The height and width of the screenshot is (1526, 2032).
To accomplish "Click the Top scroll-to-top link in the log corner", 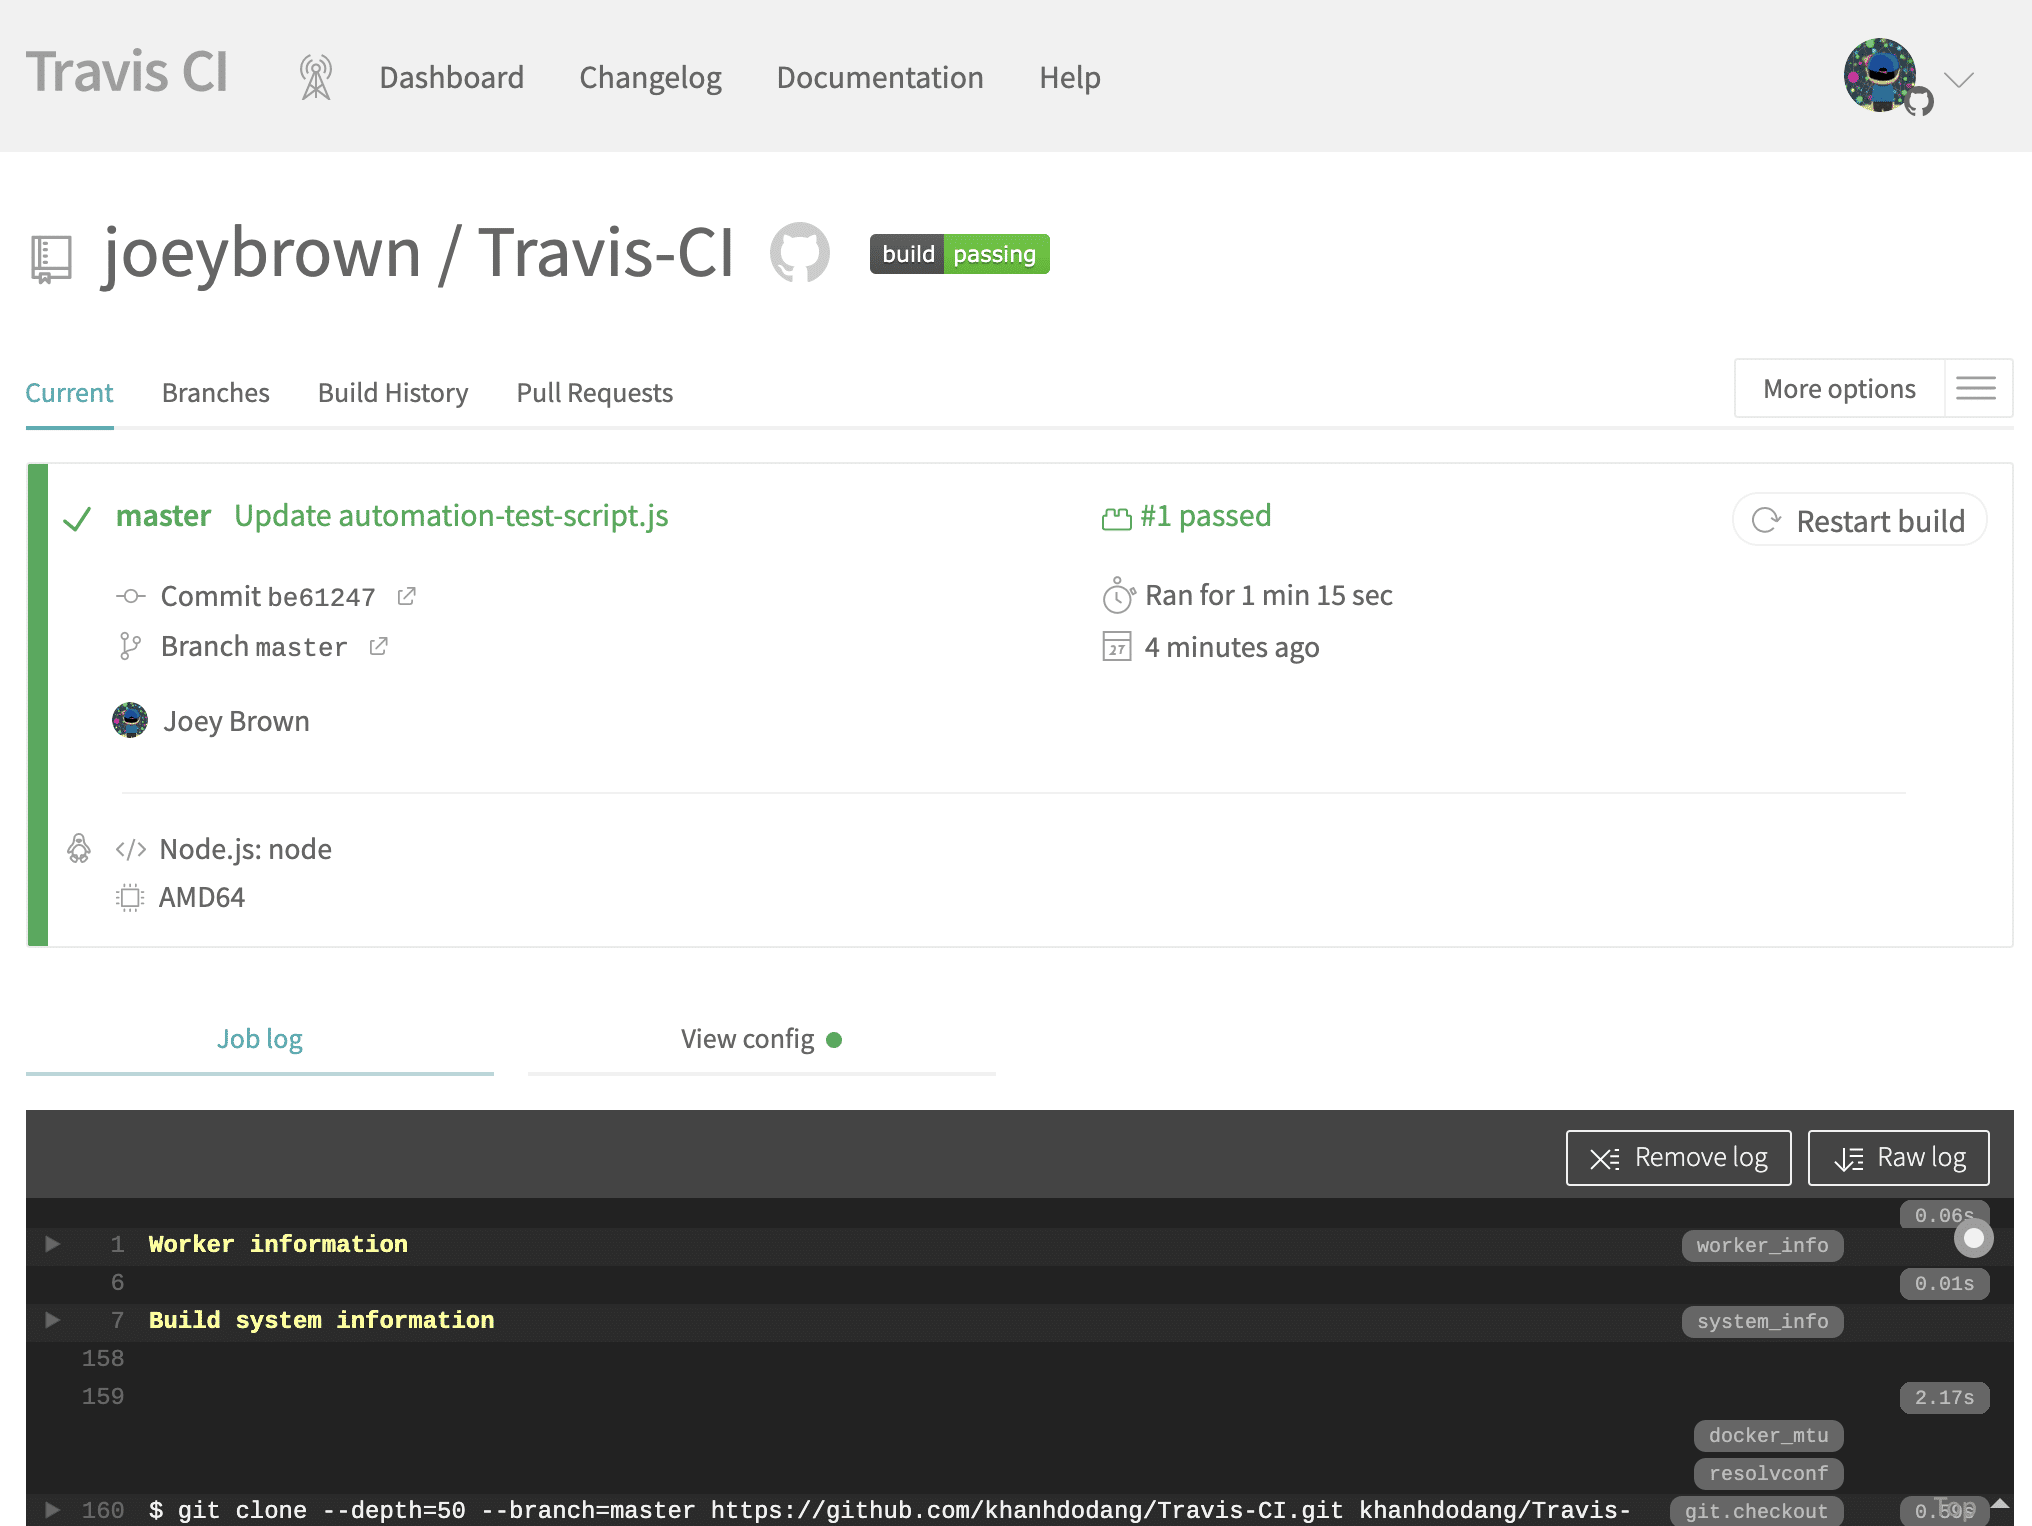I will tap(1970, 1505).
